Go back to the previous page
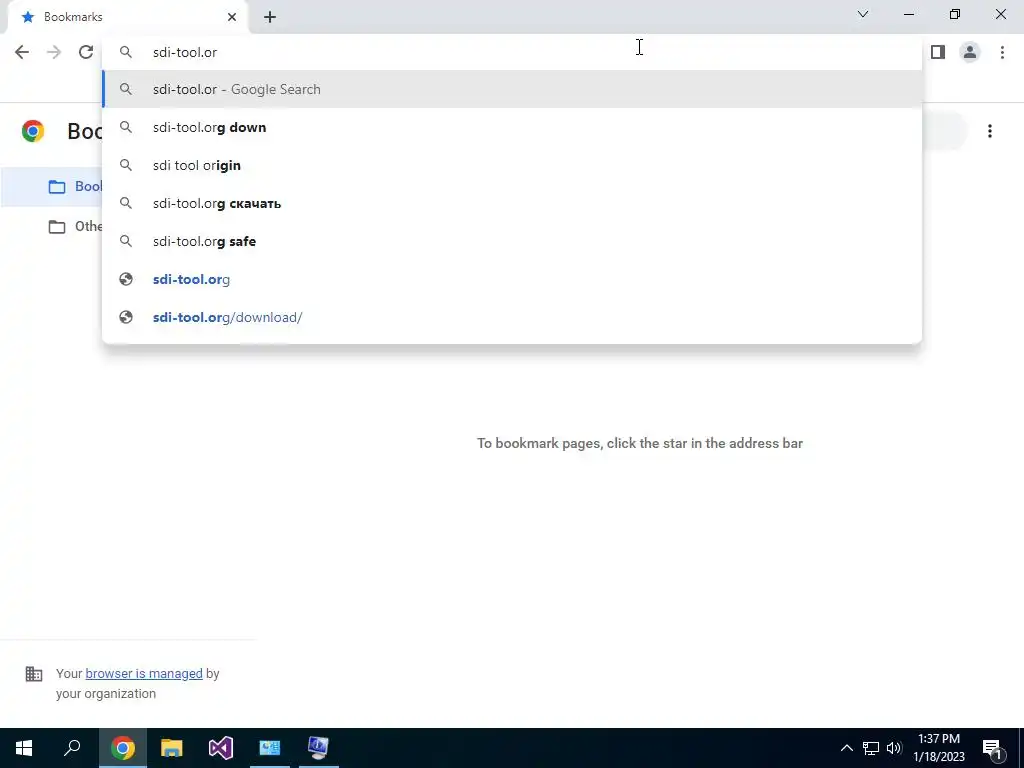The width and height of the screenshot is (1024, 768). [22, 52]
